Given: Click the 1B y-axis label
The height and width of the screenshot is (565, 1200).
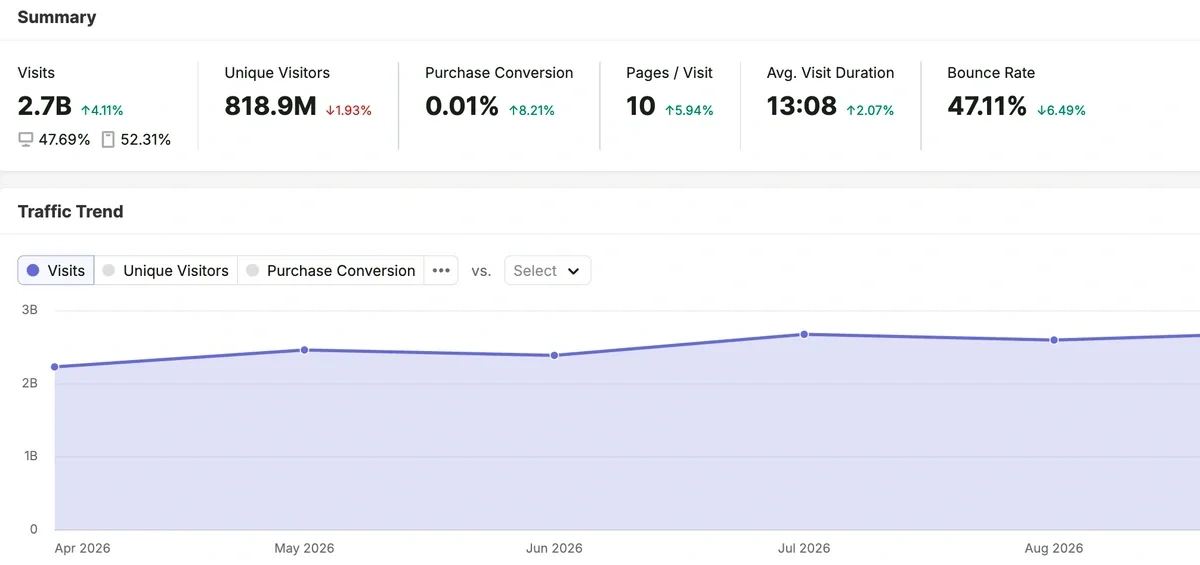Looking at the screenshot, I should (x=29, y=456).
